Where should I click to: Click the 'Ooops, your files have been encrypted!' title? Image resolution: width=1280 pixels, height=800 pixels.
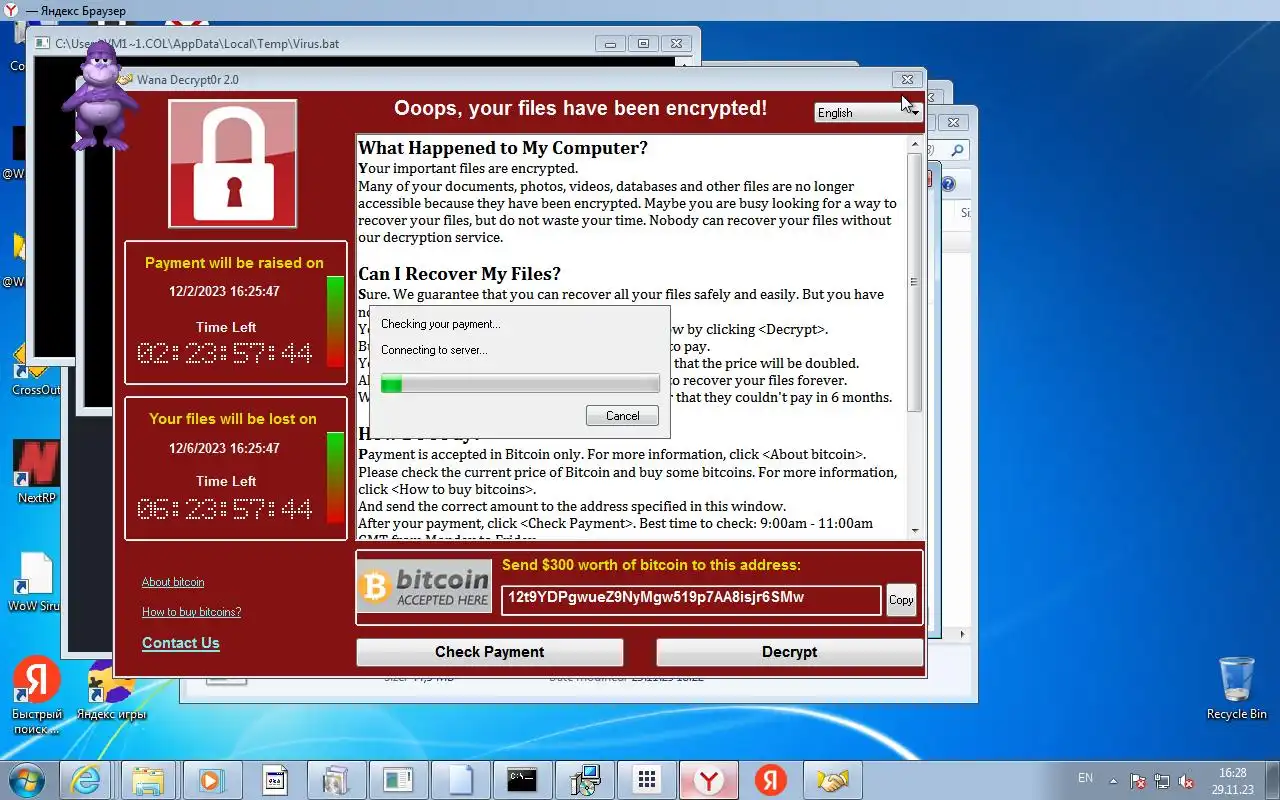(x=580, y=108)
